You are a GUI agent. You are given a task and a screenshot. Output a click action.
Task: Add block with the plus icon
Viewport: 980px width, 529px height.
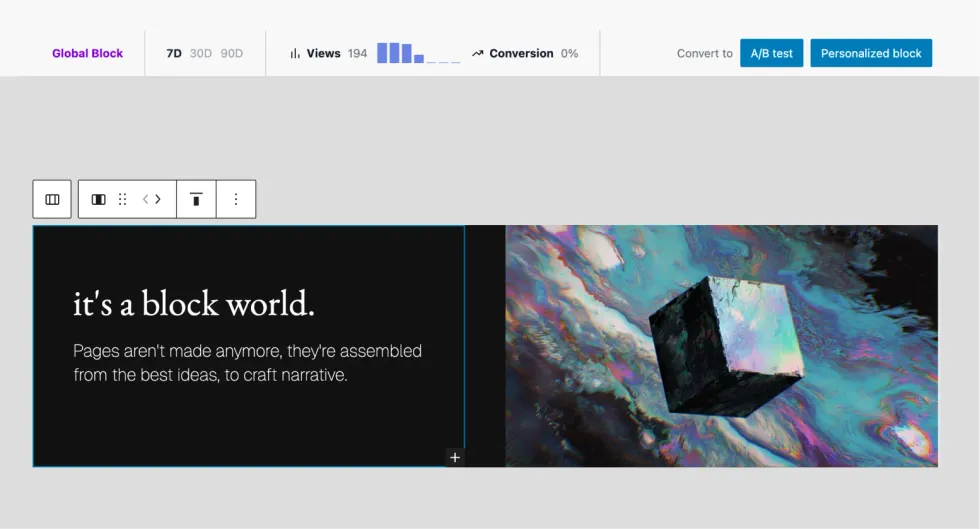(454, 457)
